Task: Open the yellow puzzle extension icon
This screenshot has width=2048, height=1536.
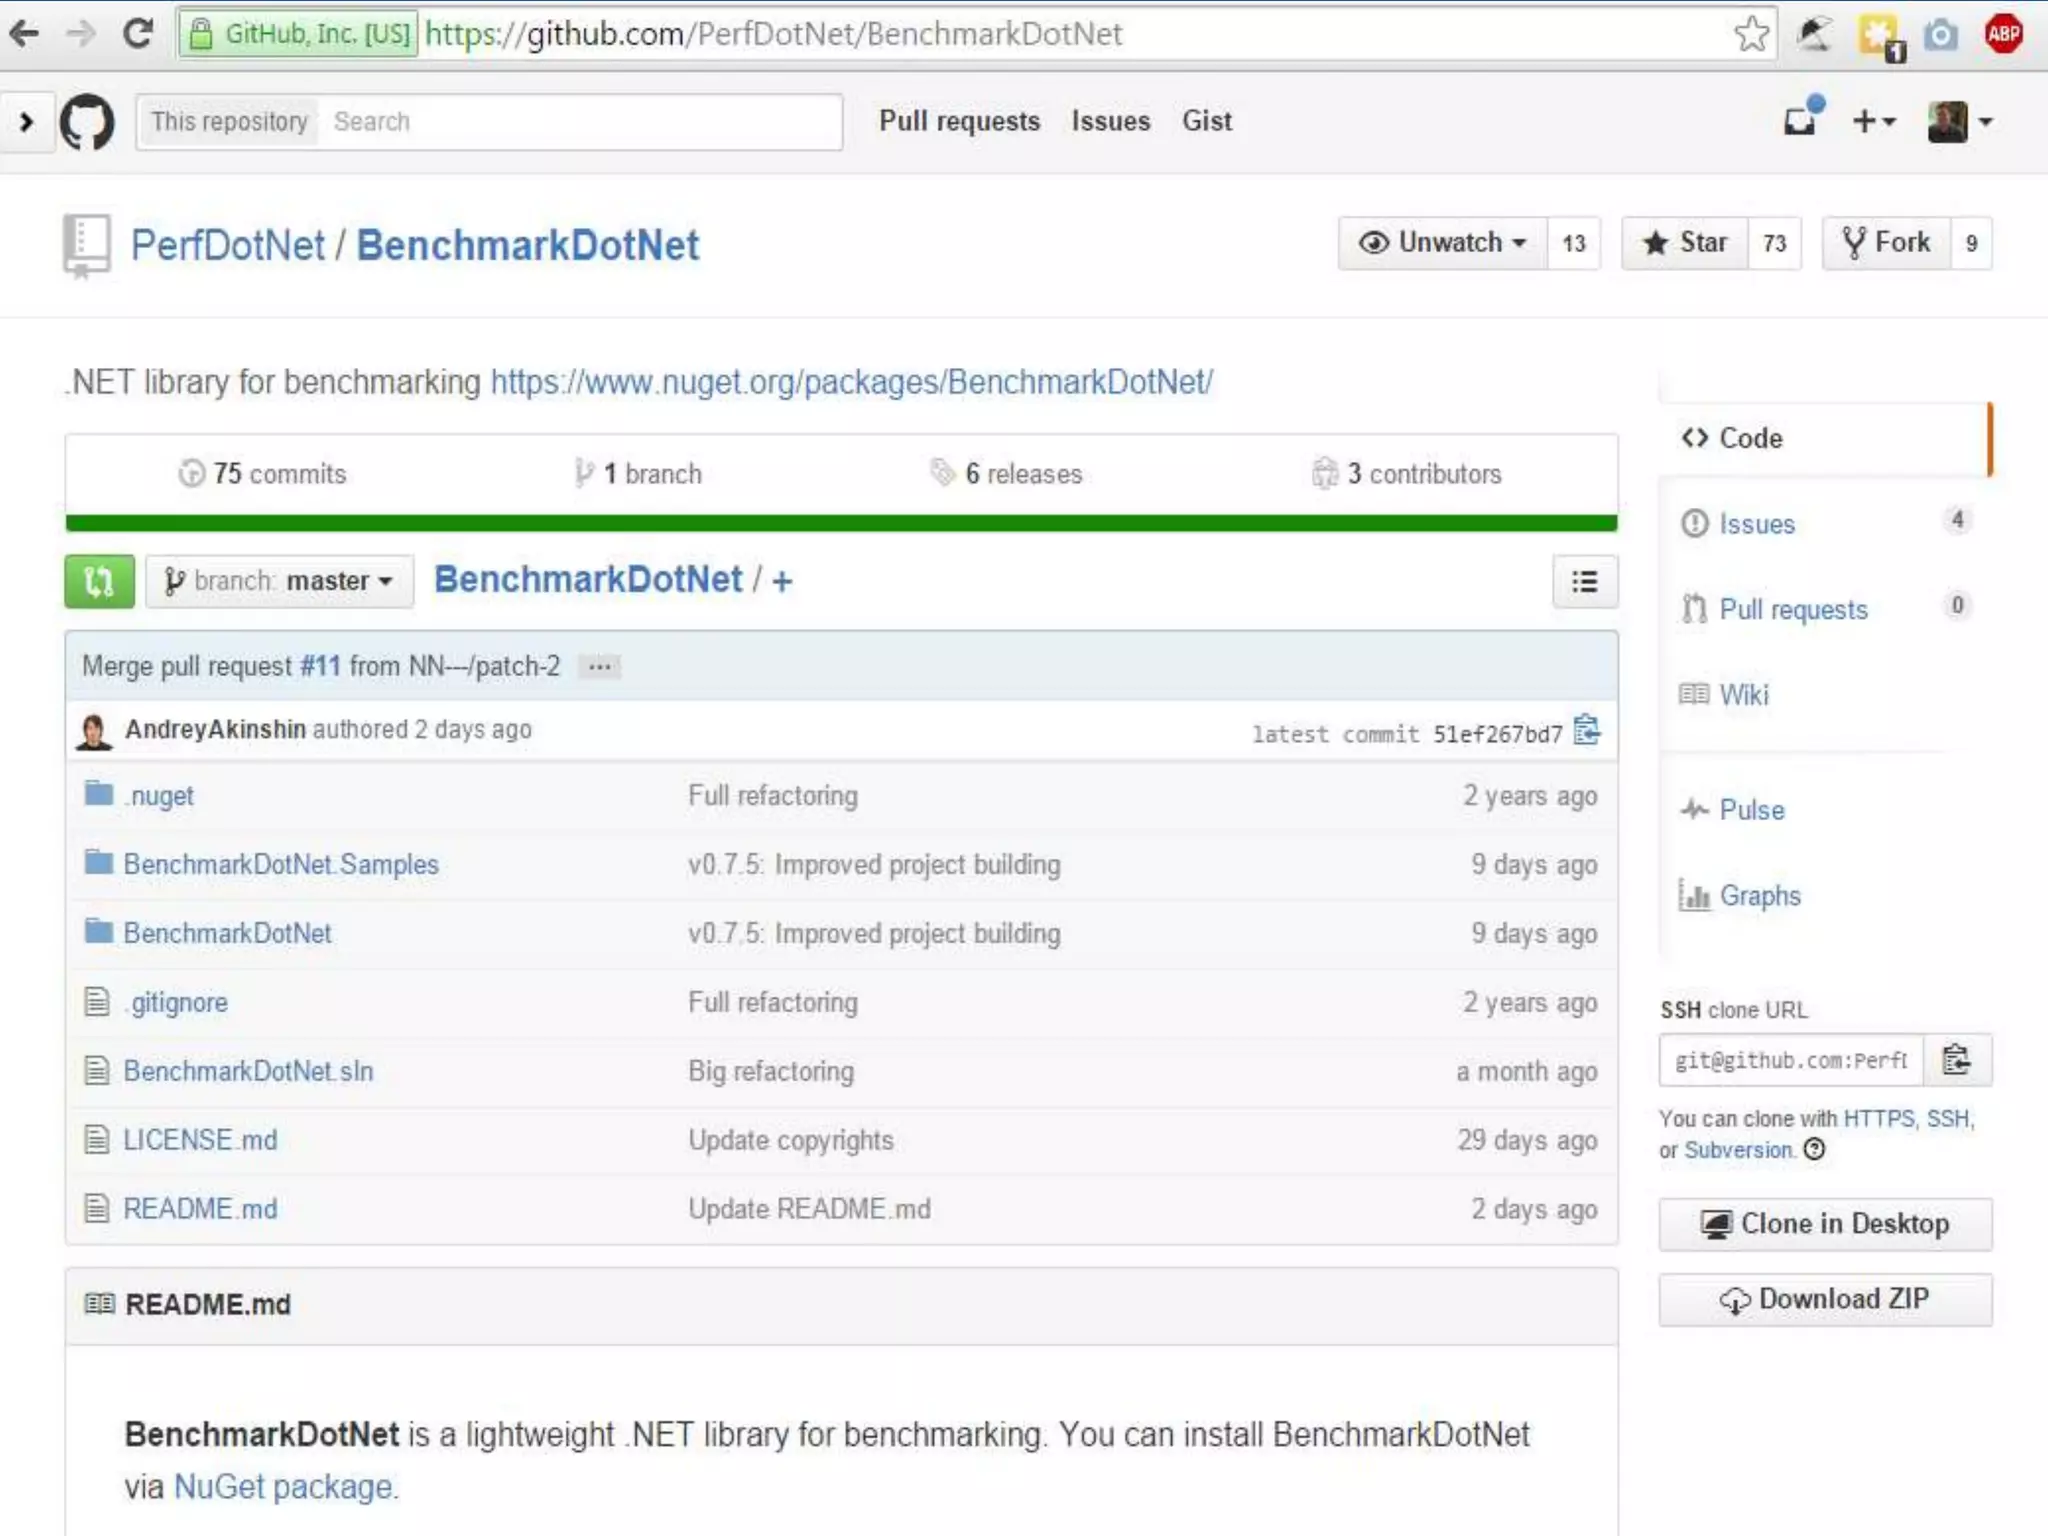Action: click(x=1879, y=37)
